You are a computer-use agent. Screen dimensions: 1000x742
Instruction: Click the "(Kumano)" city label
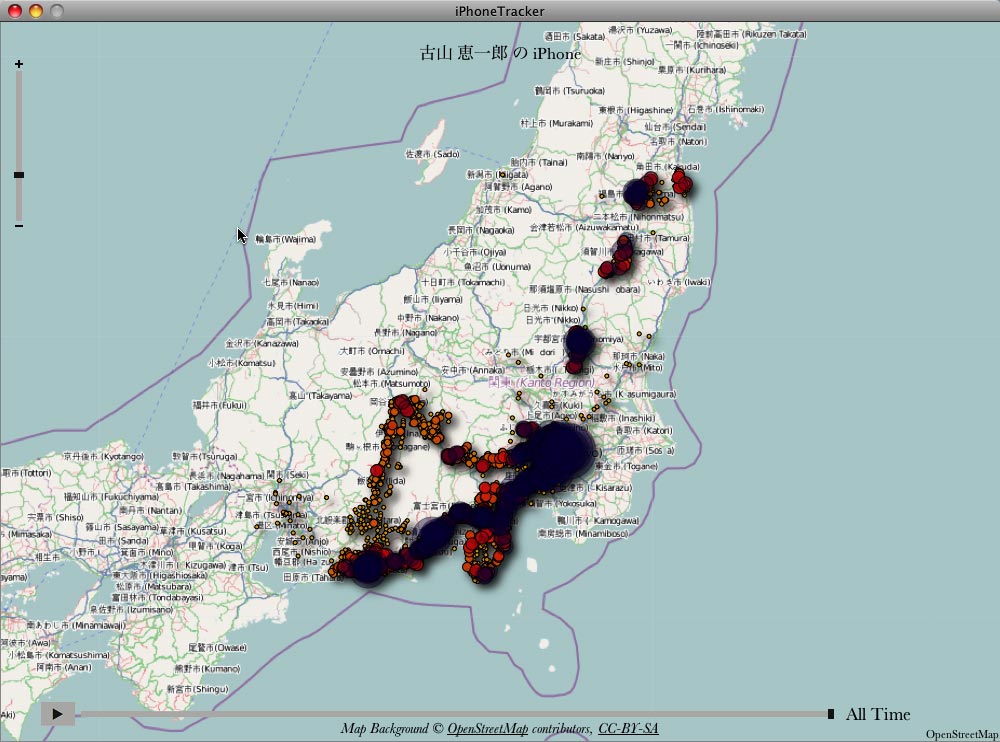[x=220, y=669]
